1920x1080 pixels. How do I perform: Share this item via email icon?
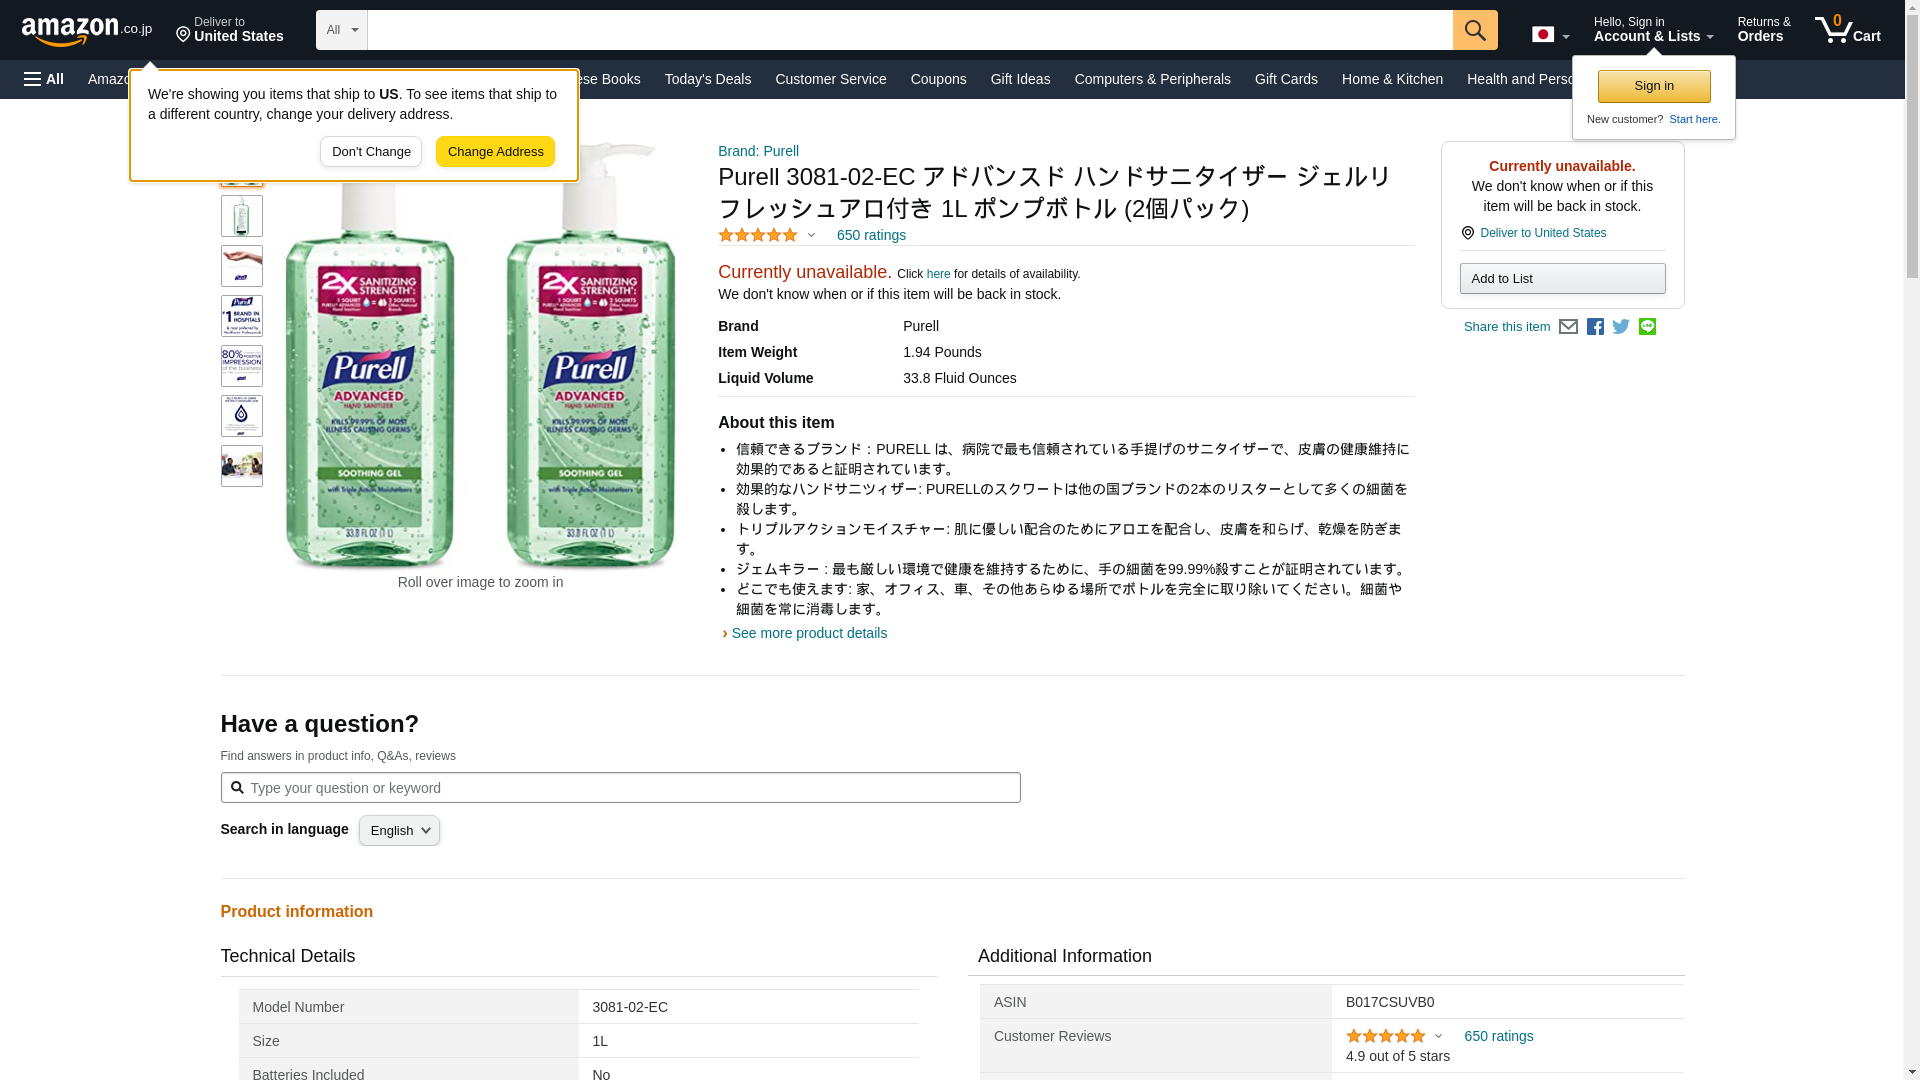[1568, 327]
